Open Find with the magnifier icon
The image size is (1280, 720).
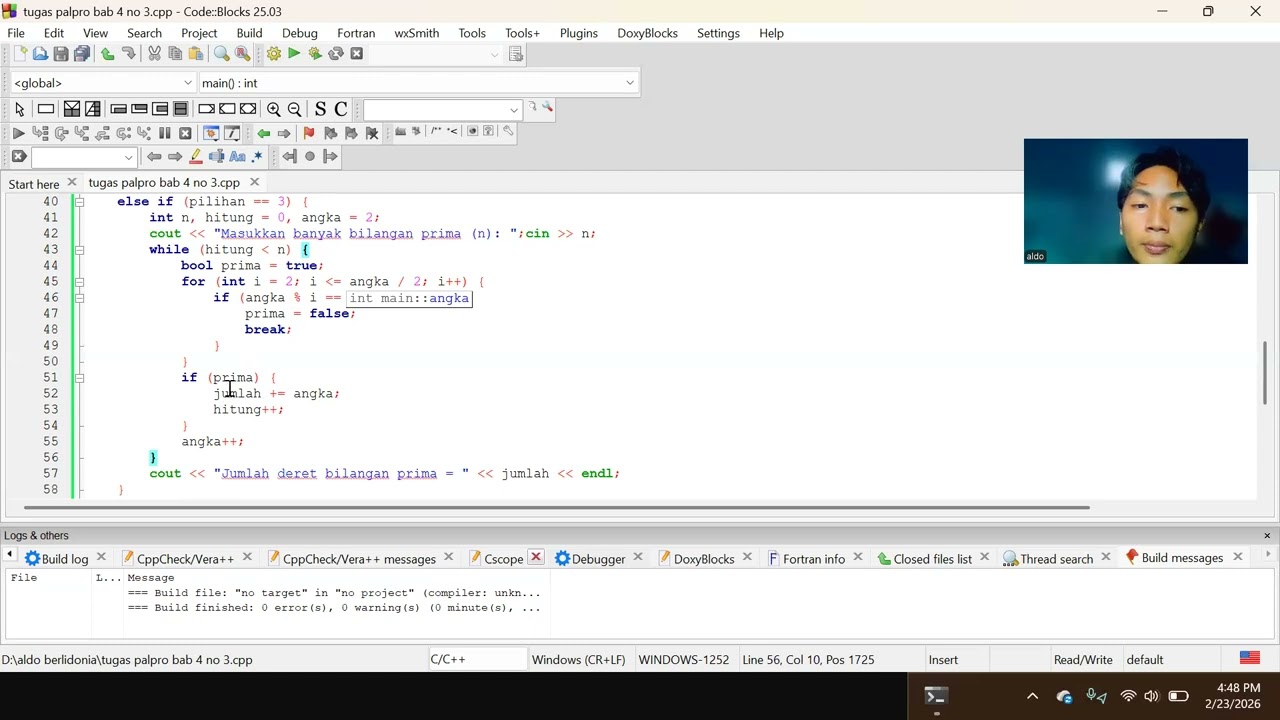221,54
